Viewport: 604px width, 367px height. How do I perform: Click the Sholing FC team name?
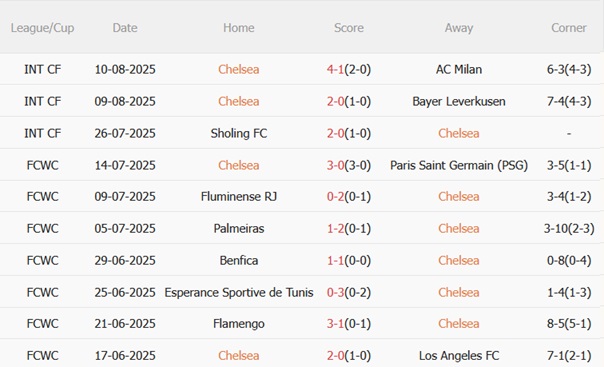click(239, 133)
